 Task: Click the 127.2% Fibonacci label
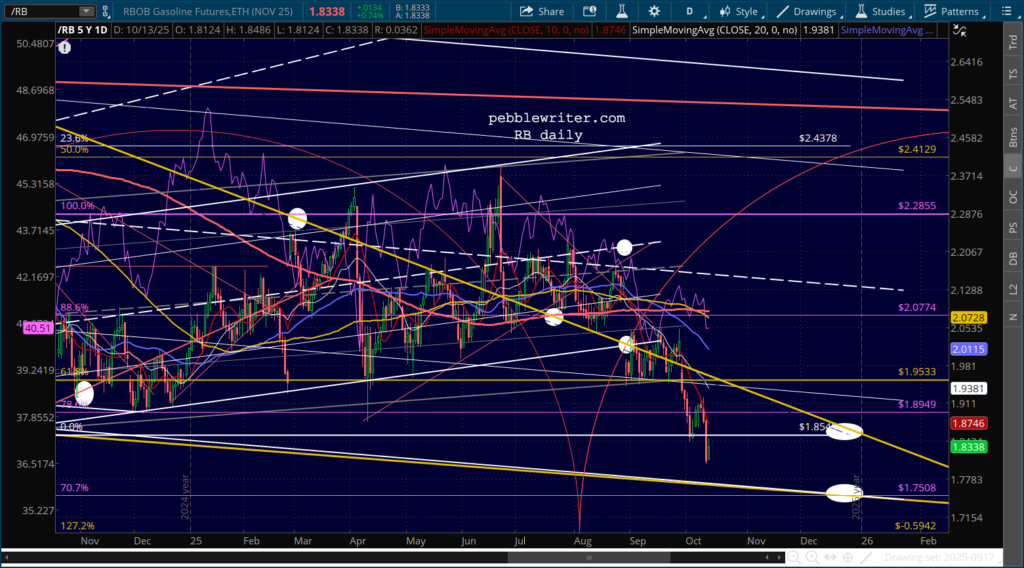pyautogui.click(x=77, y=526)
